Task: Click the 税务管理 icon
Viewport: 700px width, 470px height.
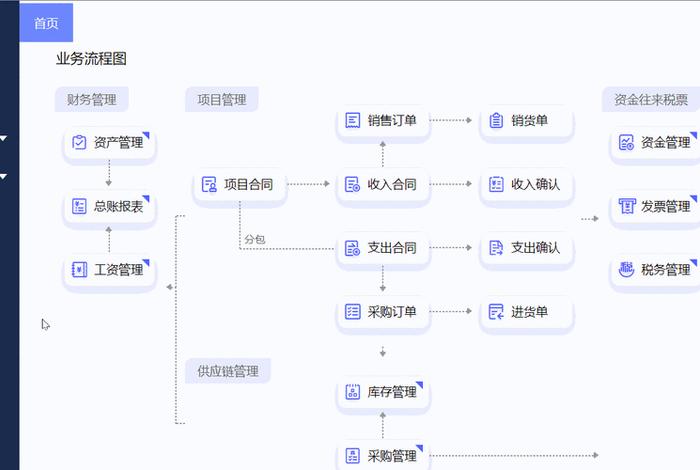Action: click(x=626, y=270)
